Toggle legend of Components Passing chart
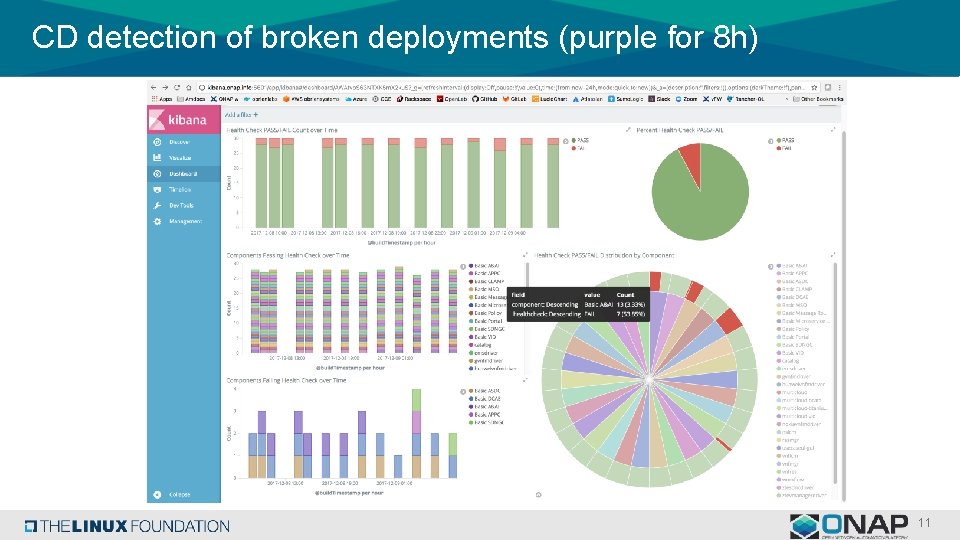This screenshot has height=540, width=960. (463, 266)
